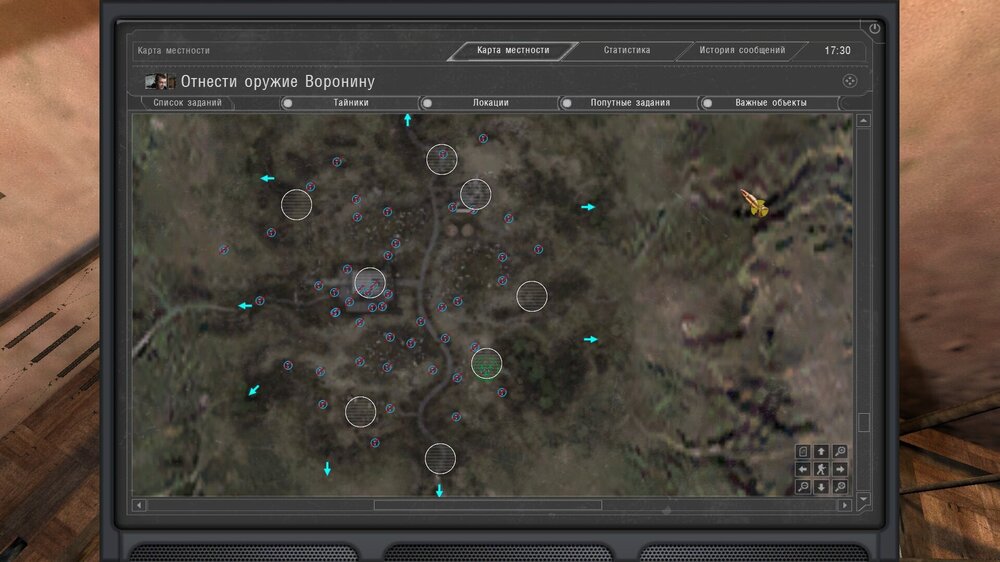The width and height of the screenshot is (1000, 562).
Task: Pan the map down with arrow button
Action: (821, 487)
